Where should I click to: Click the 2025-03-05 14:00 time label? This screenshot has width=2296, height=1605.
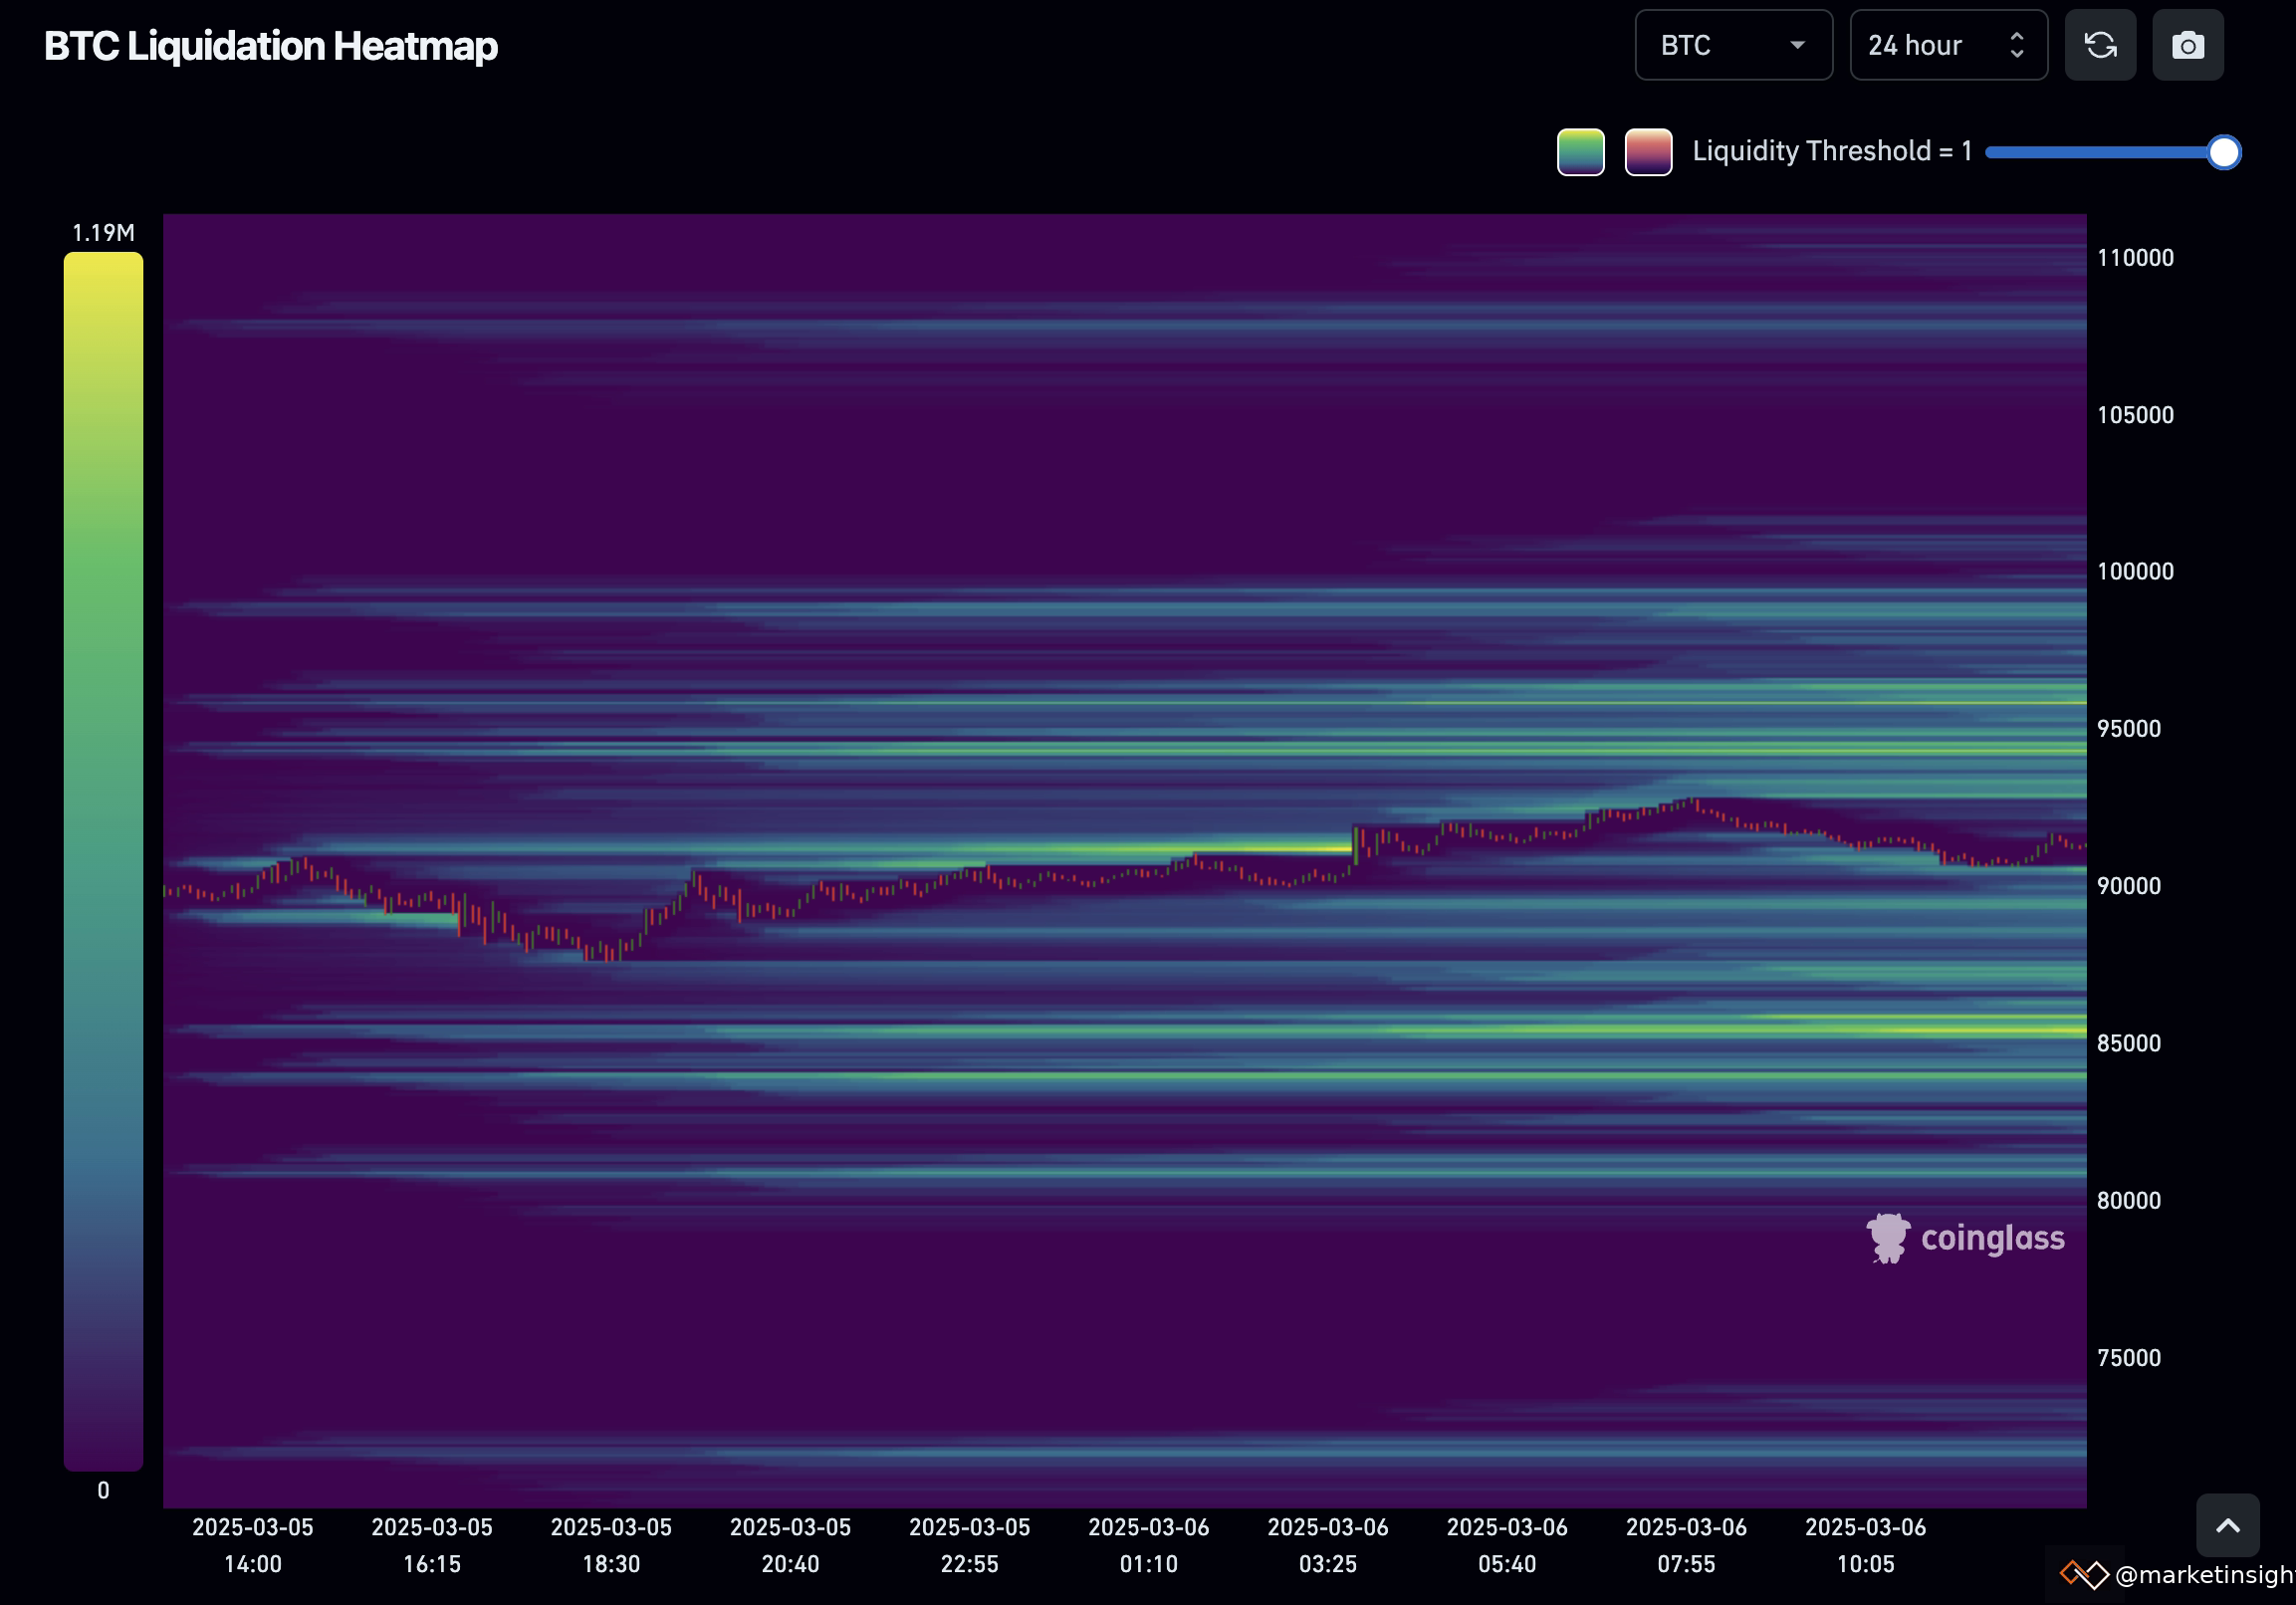[x=253, y=1546]
